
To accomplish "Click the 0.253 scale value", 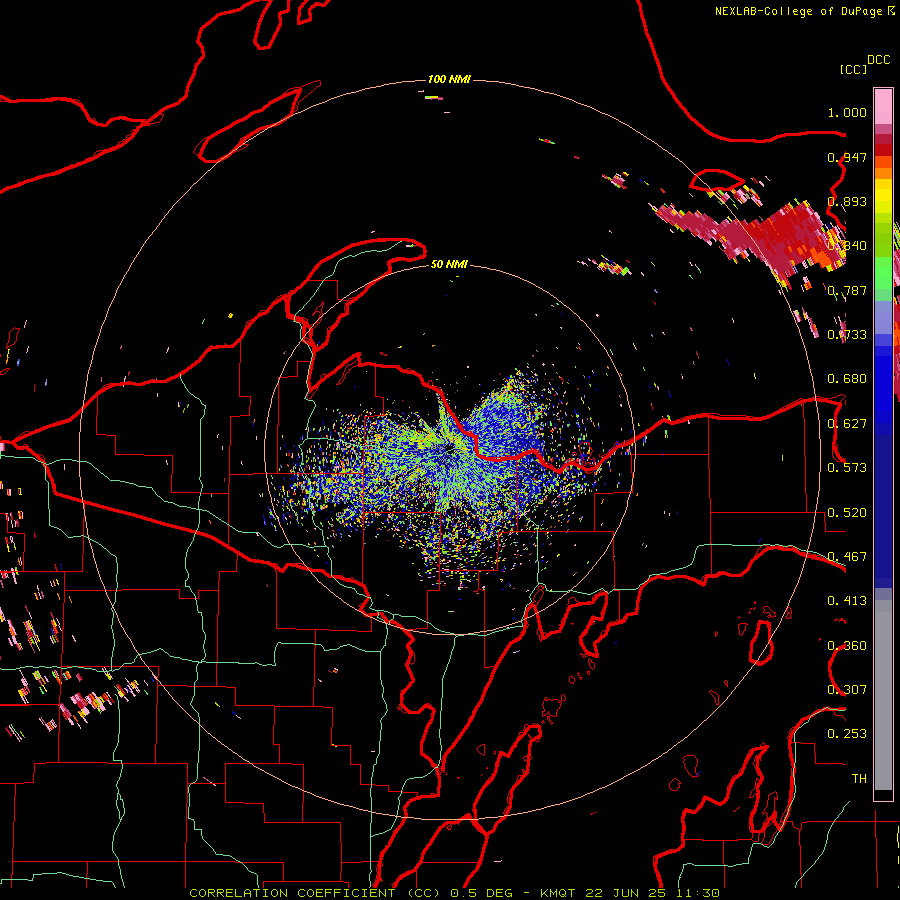I will (x=847, y=734).
